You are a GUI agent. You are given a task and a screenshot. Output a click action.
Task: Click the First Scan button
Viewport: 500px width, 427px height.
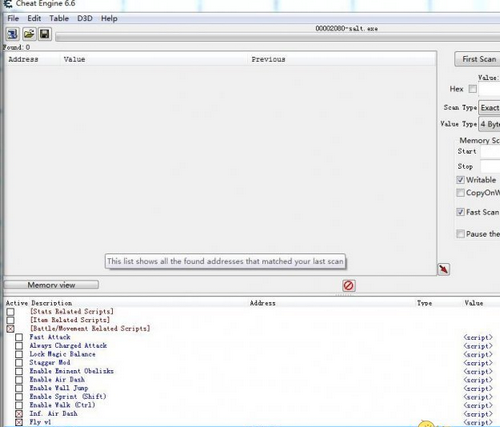pos(478,59)
